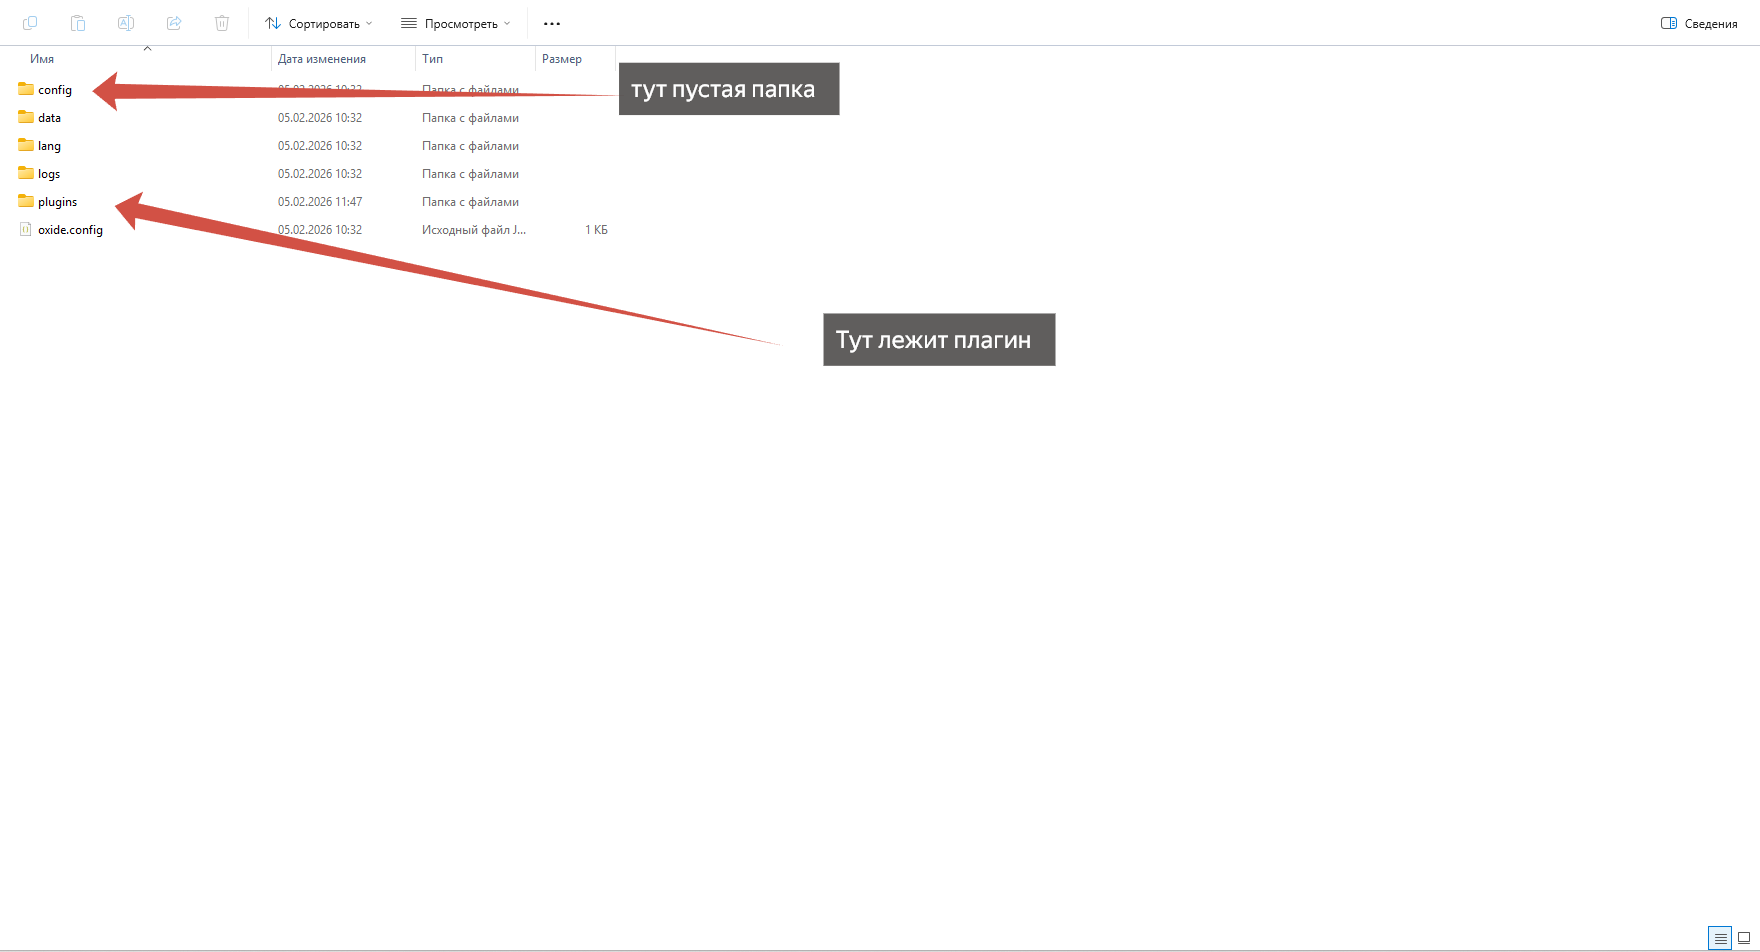
Task: Switch to details list view in status bar
Action: (x=1720, y=938)
